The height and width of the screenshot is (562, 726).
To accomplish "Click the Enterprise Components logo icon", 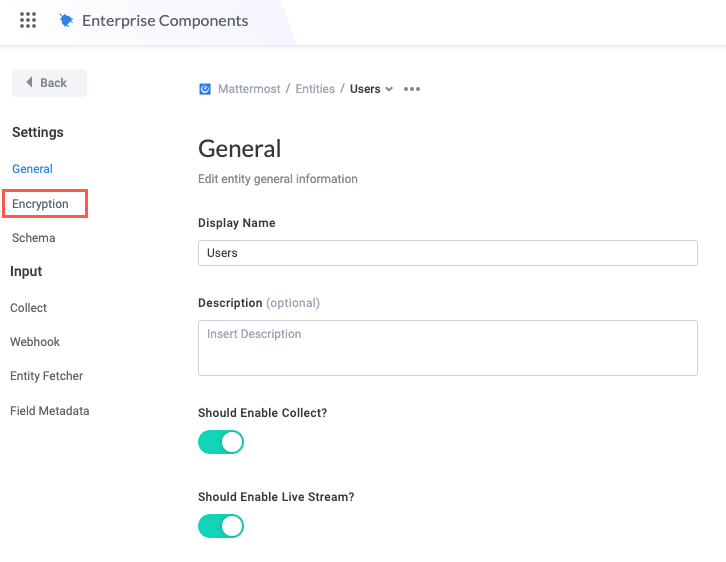I will (x=66, y=20).
